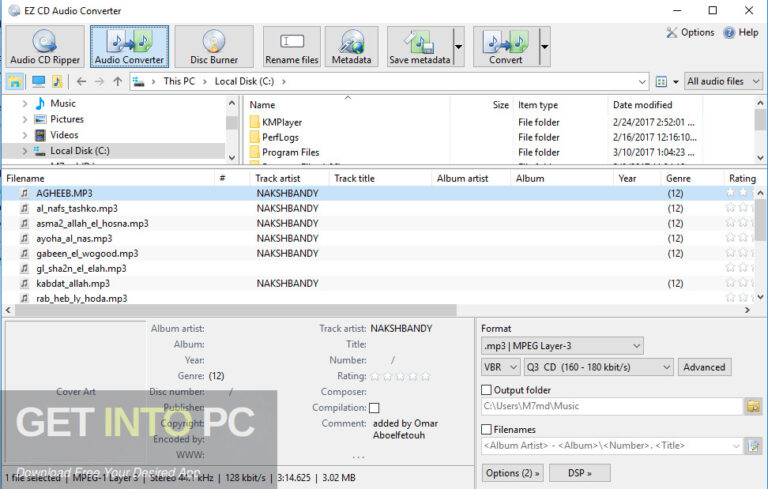Select gabeen_el_wogood.mp3 file
This screenshot has height=489, width=768.
pos(87,253)
